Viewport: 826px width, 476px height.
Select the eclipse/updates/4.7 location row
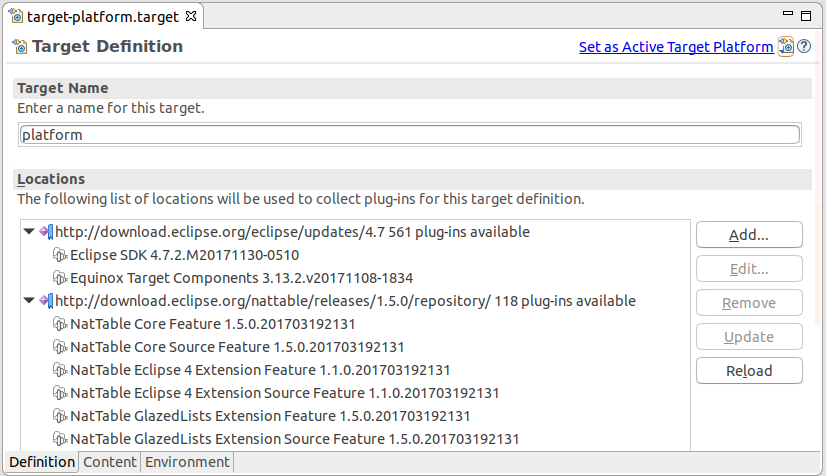point(292,232)
